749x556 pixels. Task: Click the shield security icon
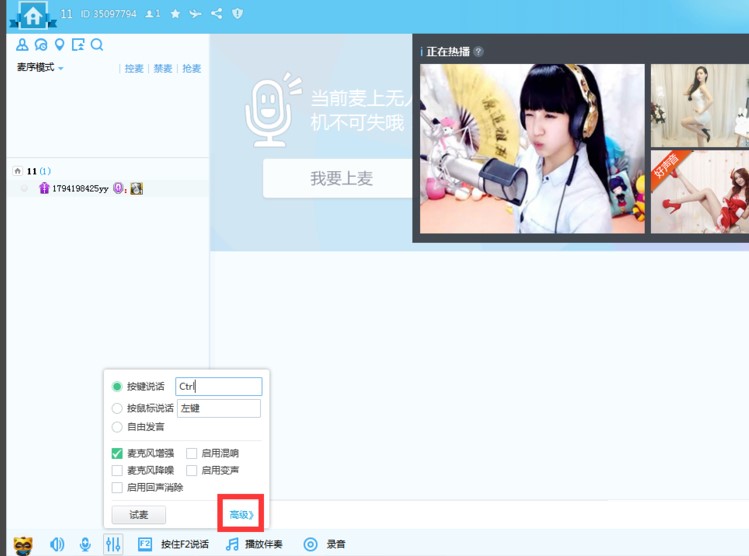pyautogui.click(x=237, y=14)
